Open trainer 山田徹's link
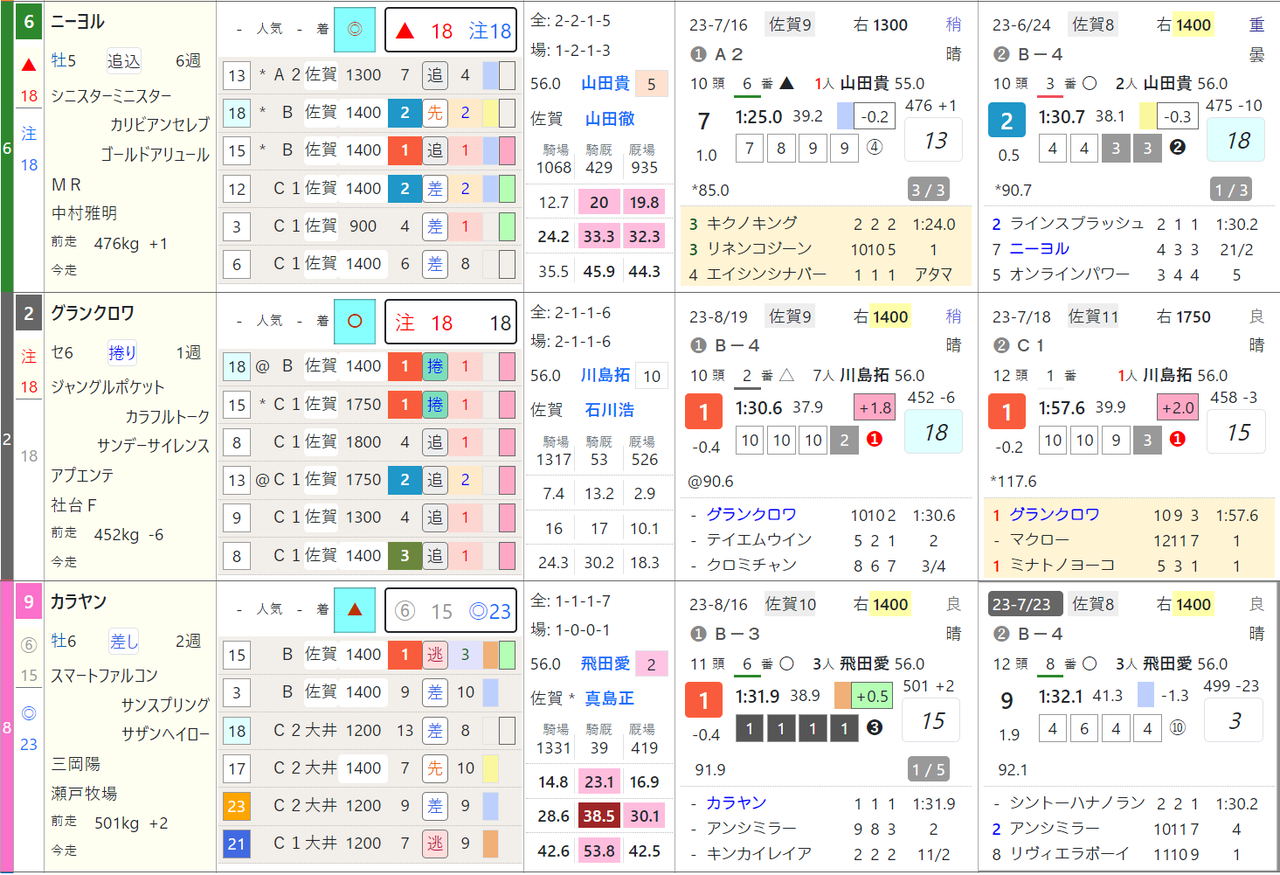Image resolution: width=1280 pixels, height=875 pixels. 610,119
